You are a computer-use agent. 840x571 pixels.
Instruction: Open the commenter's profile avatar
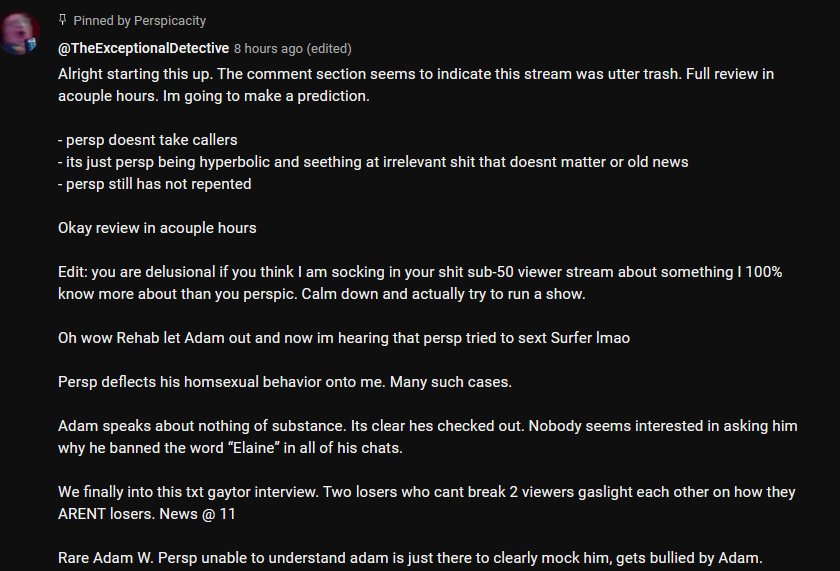point(21,35)
